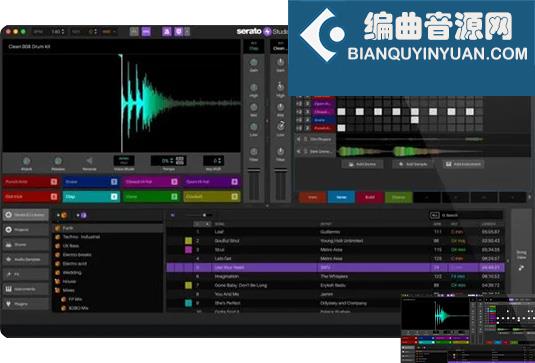Click the small square icon on Cowbell pad
Viewport: 535px width, 363px height.
(235, 197)
